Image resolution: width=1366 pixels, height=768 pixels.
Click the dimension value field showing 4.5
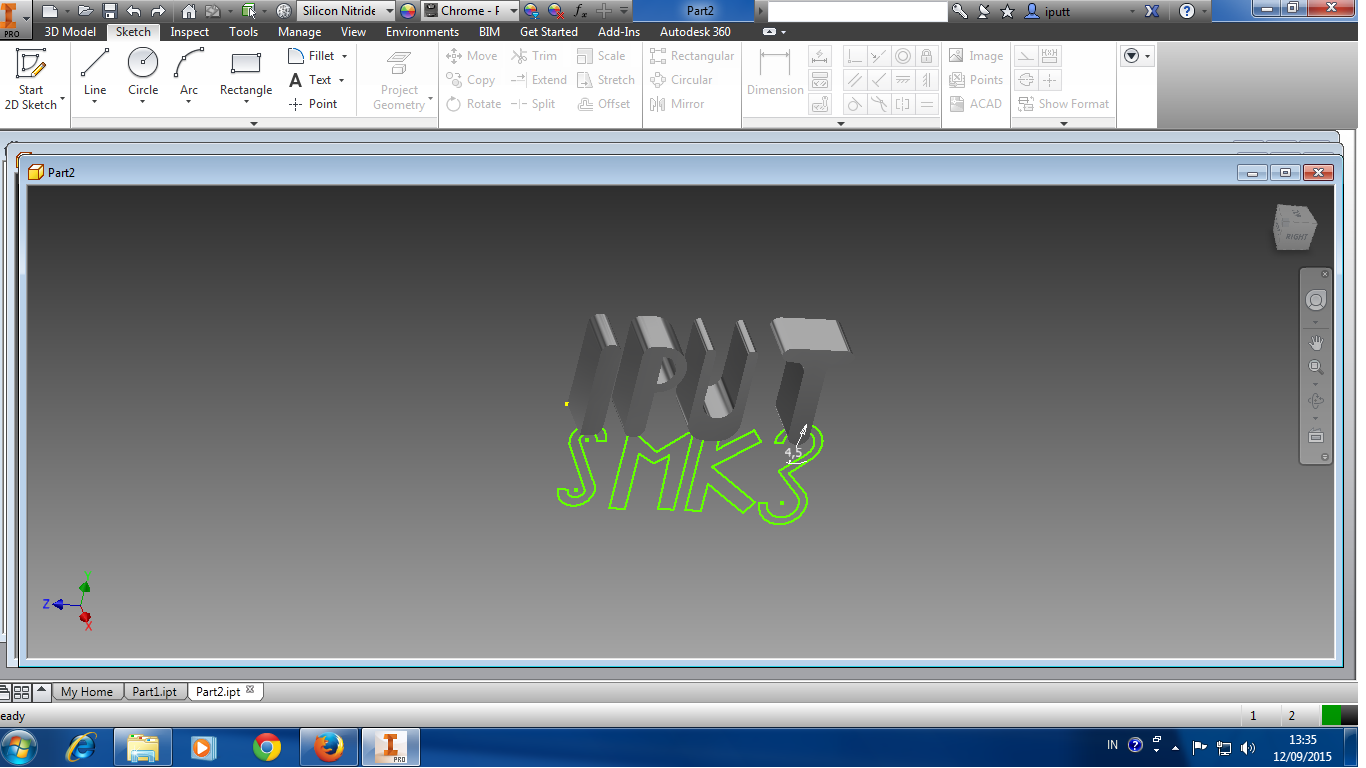(x=791, y=452)
